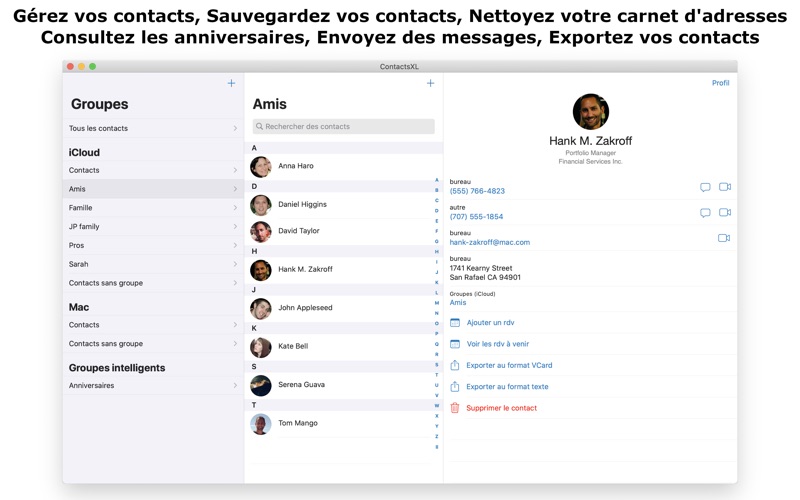Click Supprimer le contact
Screen dimensions: 800x500
pos(502,408)
